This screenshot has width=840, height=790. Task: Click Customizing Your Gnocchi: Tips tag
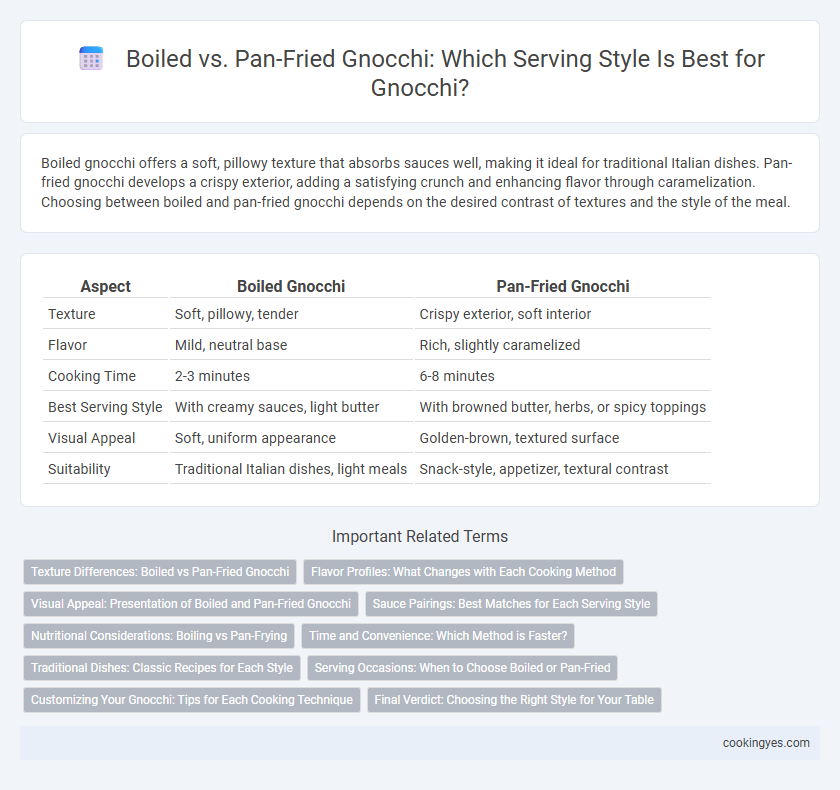click(192, 700)
